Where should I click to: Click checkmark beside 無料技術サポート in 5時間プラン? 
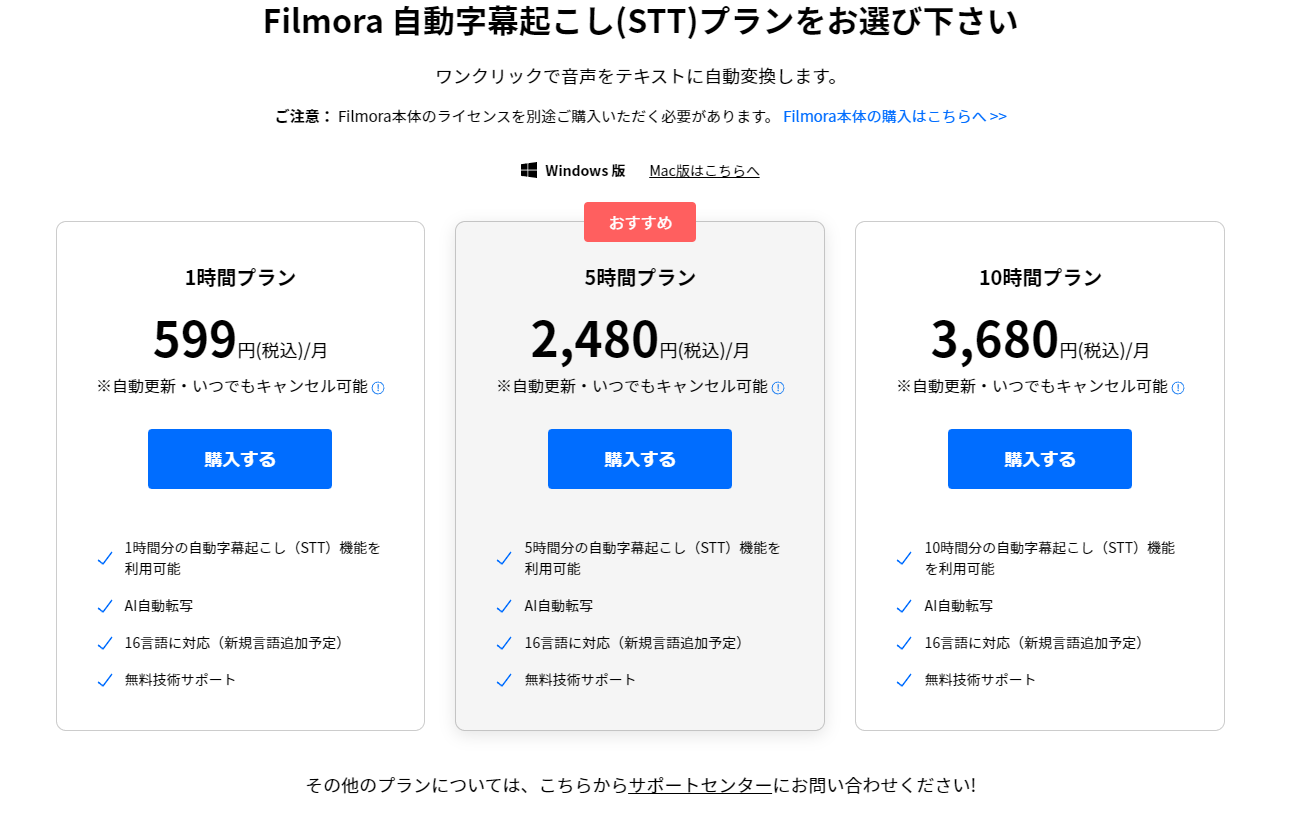point(505,680)
